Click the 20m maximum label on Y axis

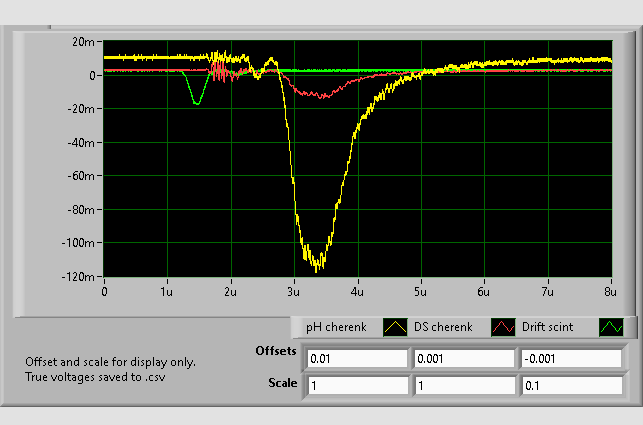(83, 42)
